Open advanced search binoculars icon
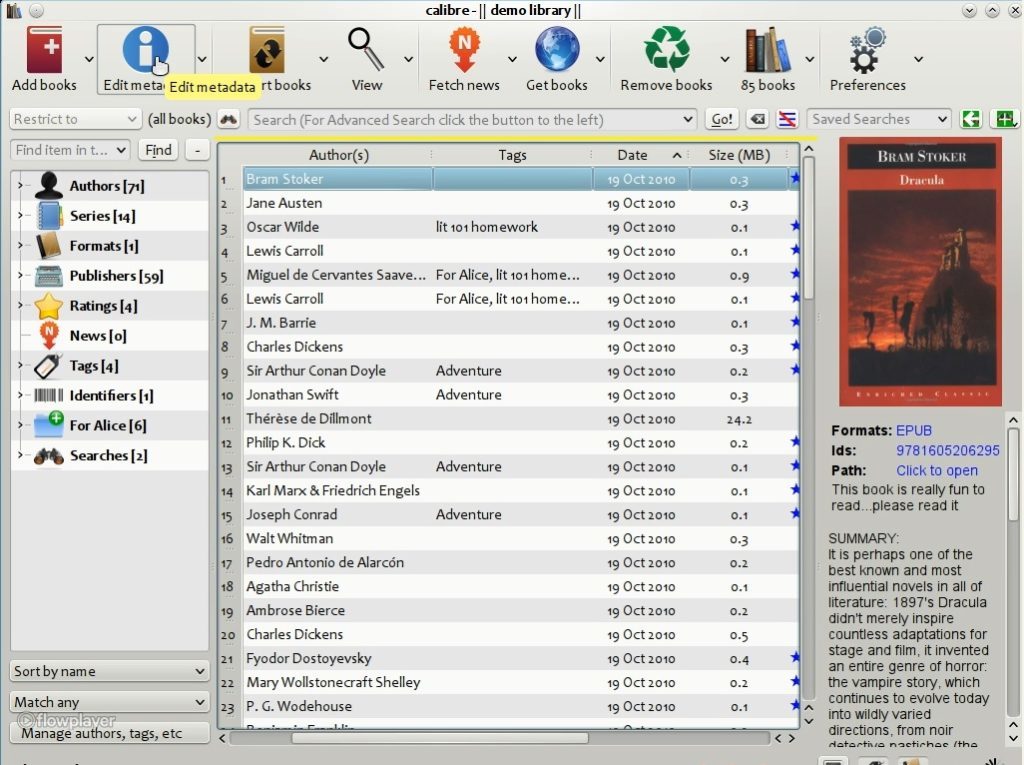The width and height of the screenshot is (1024, 765). click(x=229, y=119)
